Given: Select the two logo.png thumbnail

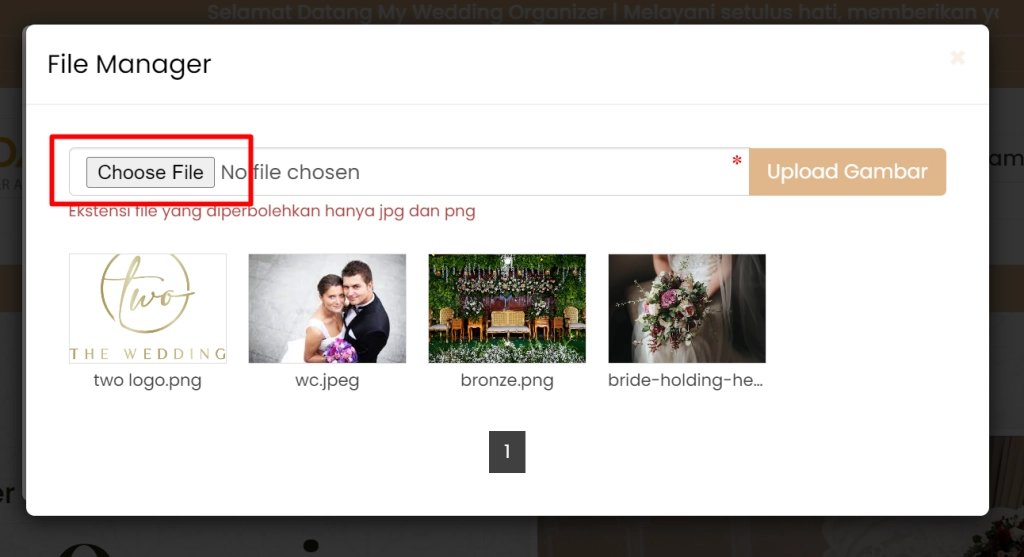Looking at the screenshot, I should click(148, 308).
